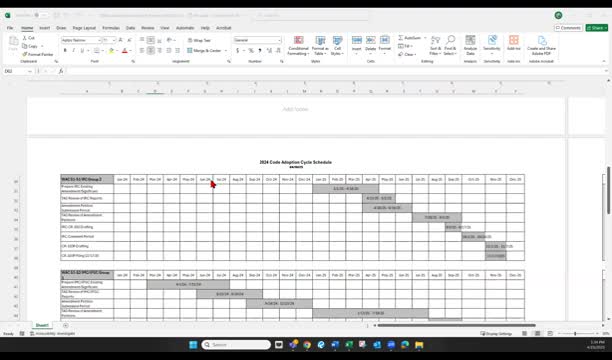
Task: Toggle top align in Alignment group
Action: click(142, 40)
